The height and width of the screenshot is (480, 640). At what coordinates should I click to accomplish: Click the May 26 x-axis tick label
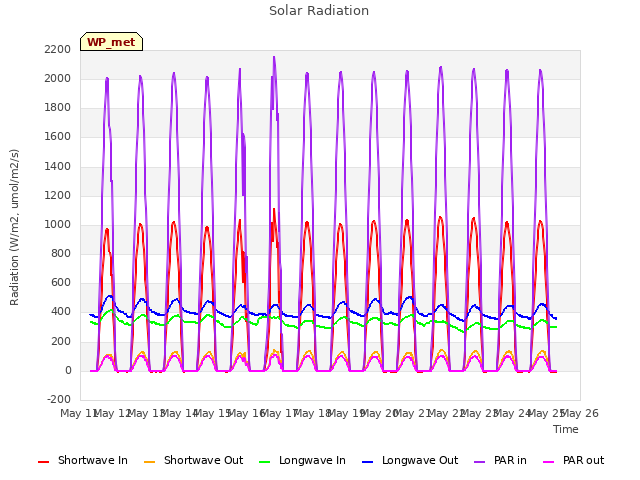580,413
